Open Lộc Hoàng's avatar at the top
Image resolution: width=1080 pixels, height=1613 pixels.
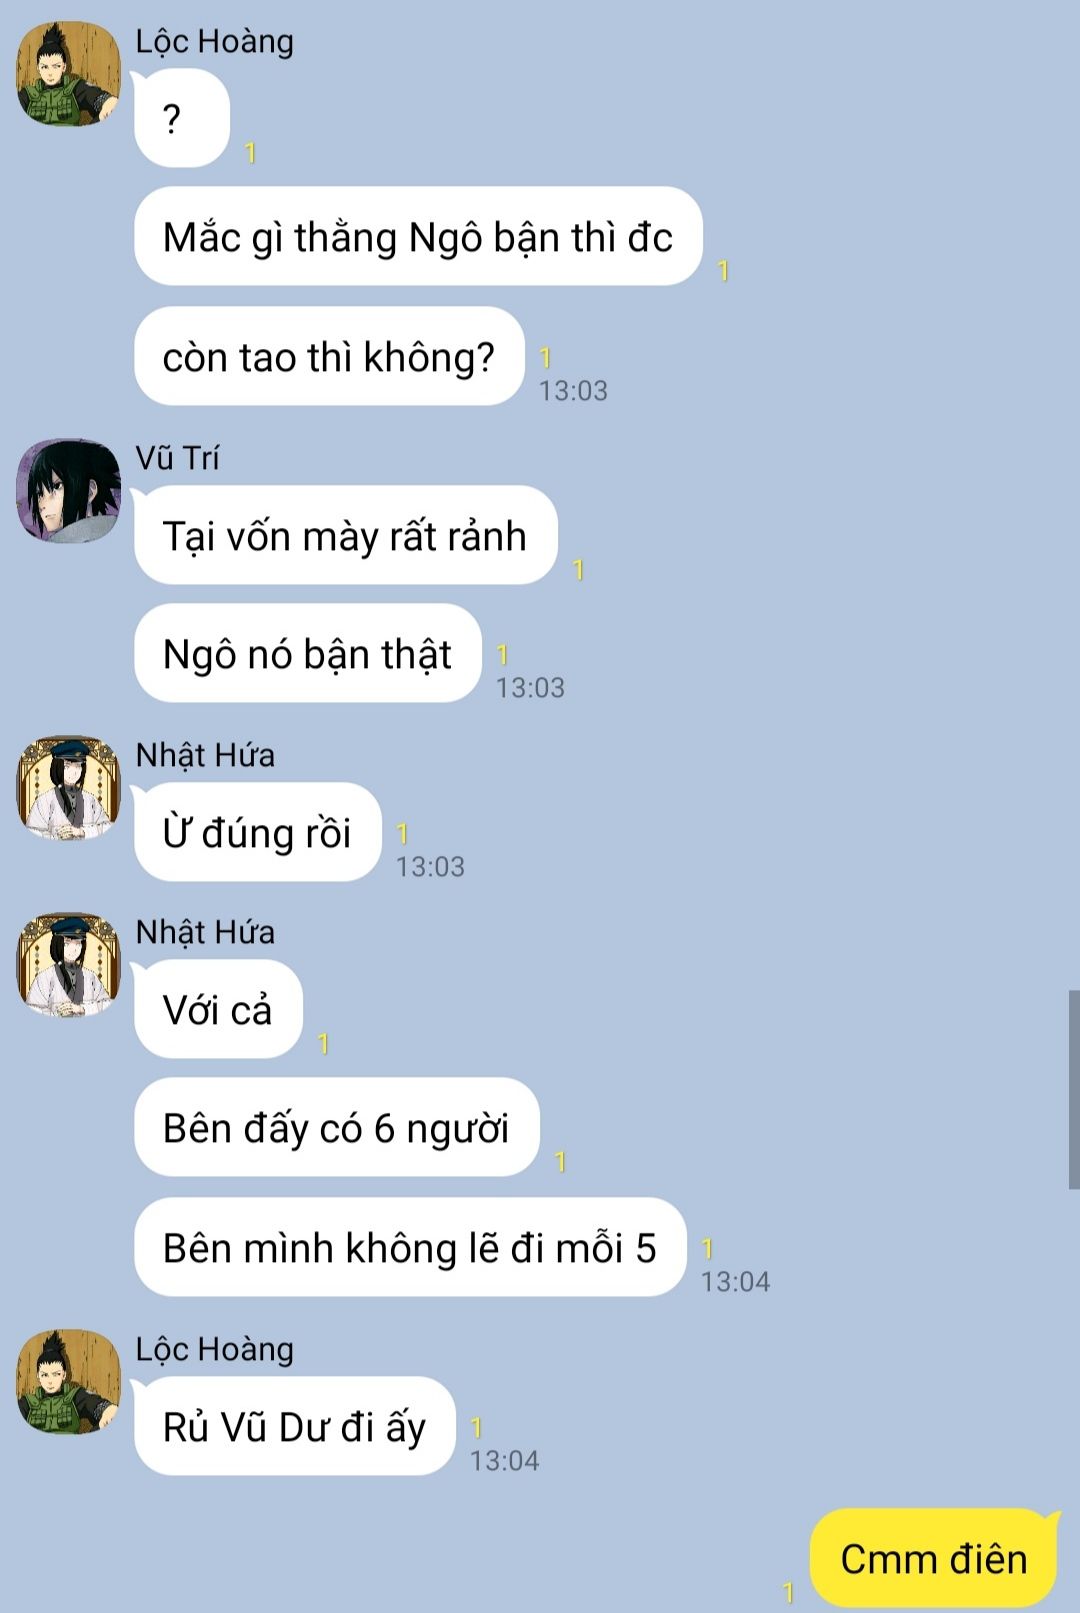pyautogui.click(x=68, y=74)
